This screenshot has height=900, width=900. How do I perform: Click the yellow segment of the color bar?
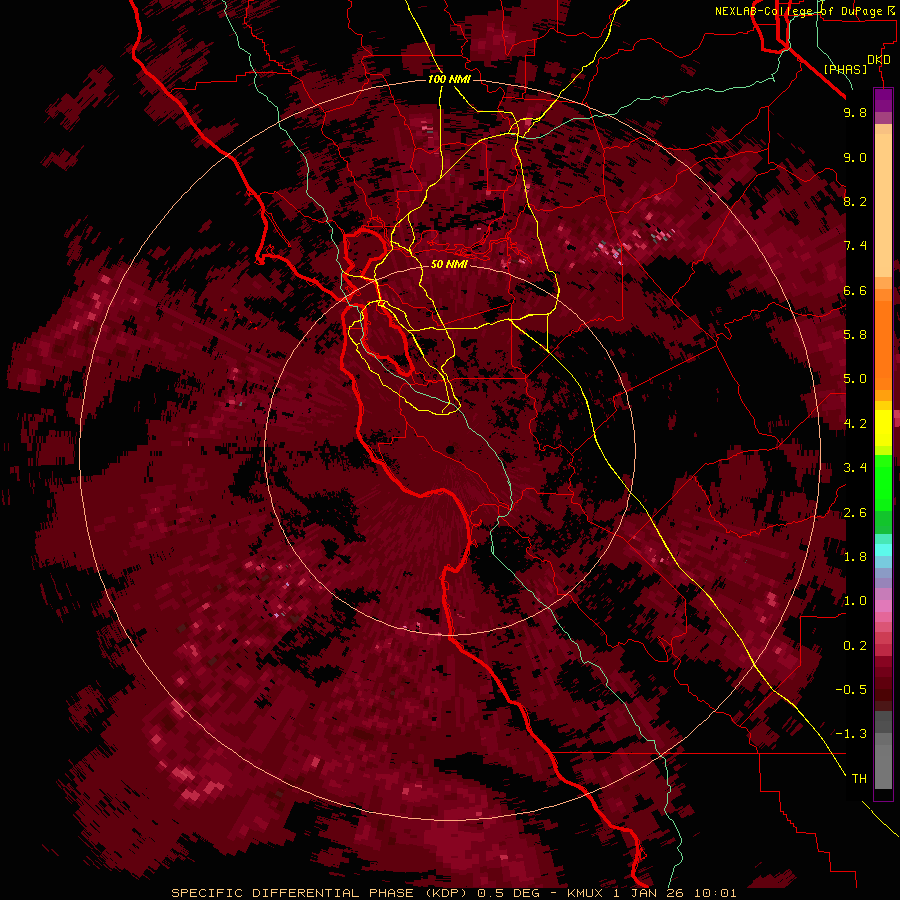pos(883,428)
